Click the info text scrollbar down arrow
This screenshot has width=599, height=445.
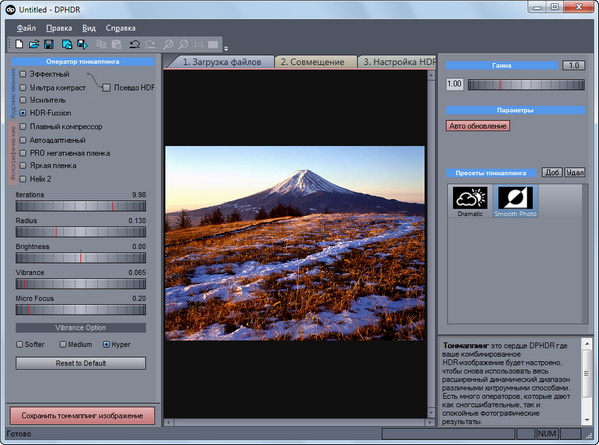pyautogui.click(x=587, y=420)
